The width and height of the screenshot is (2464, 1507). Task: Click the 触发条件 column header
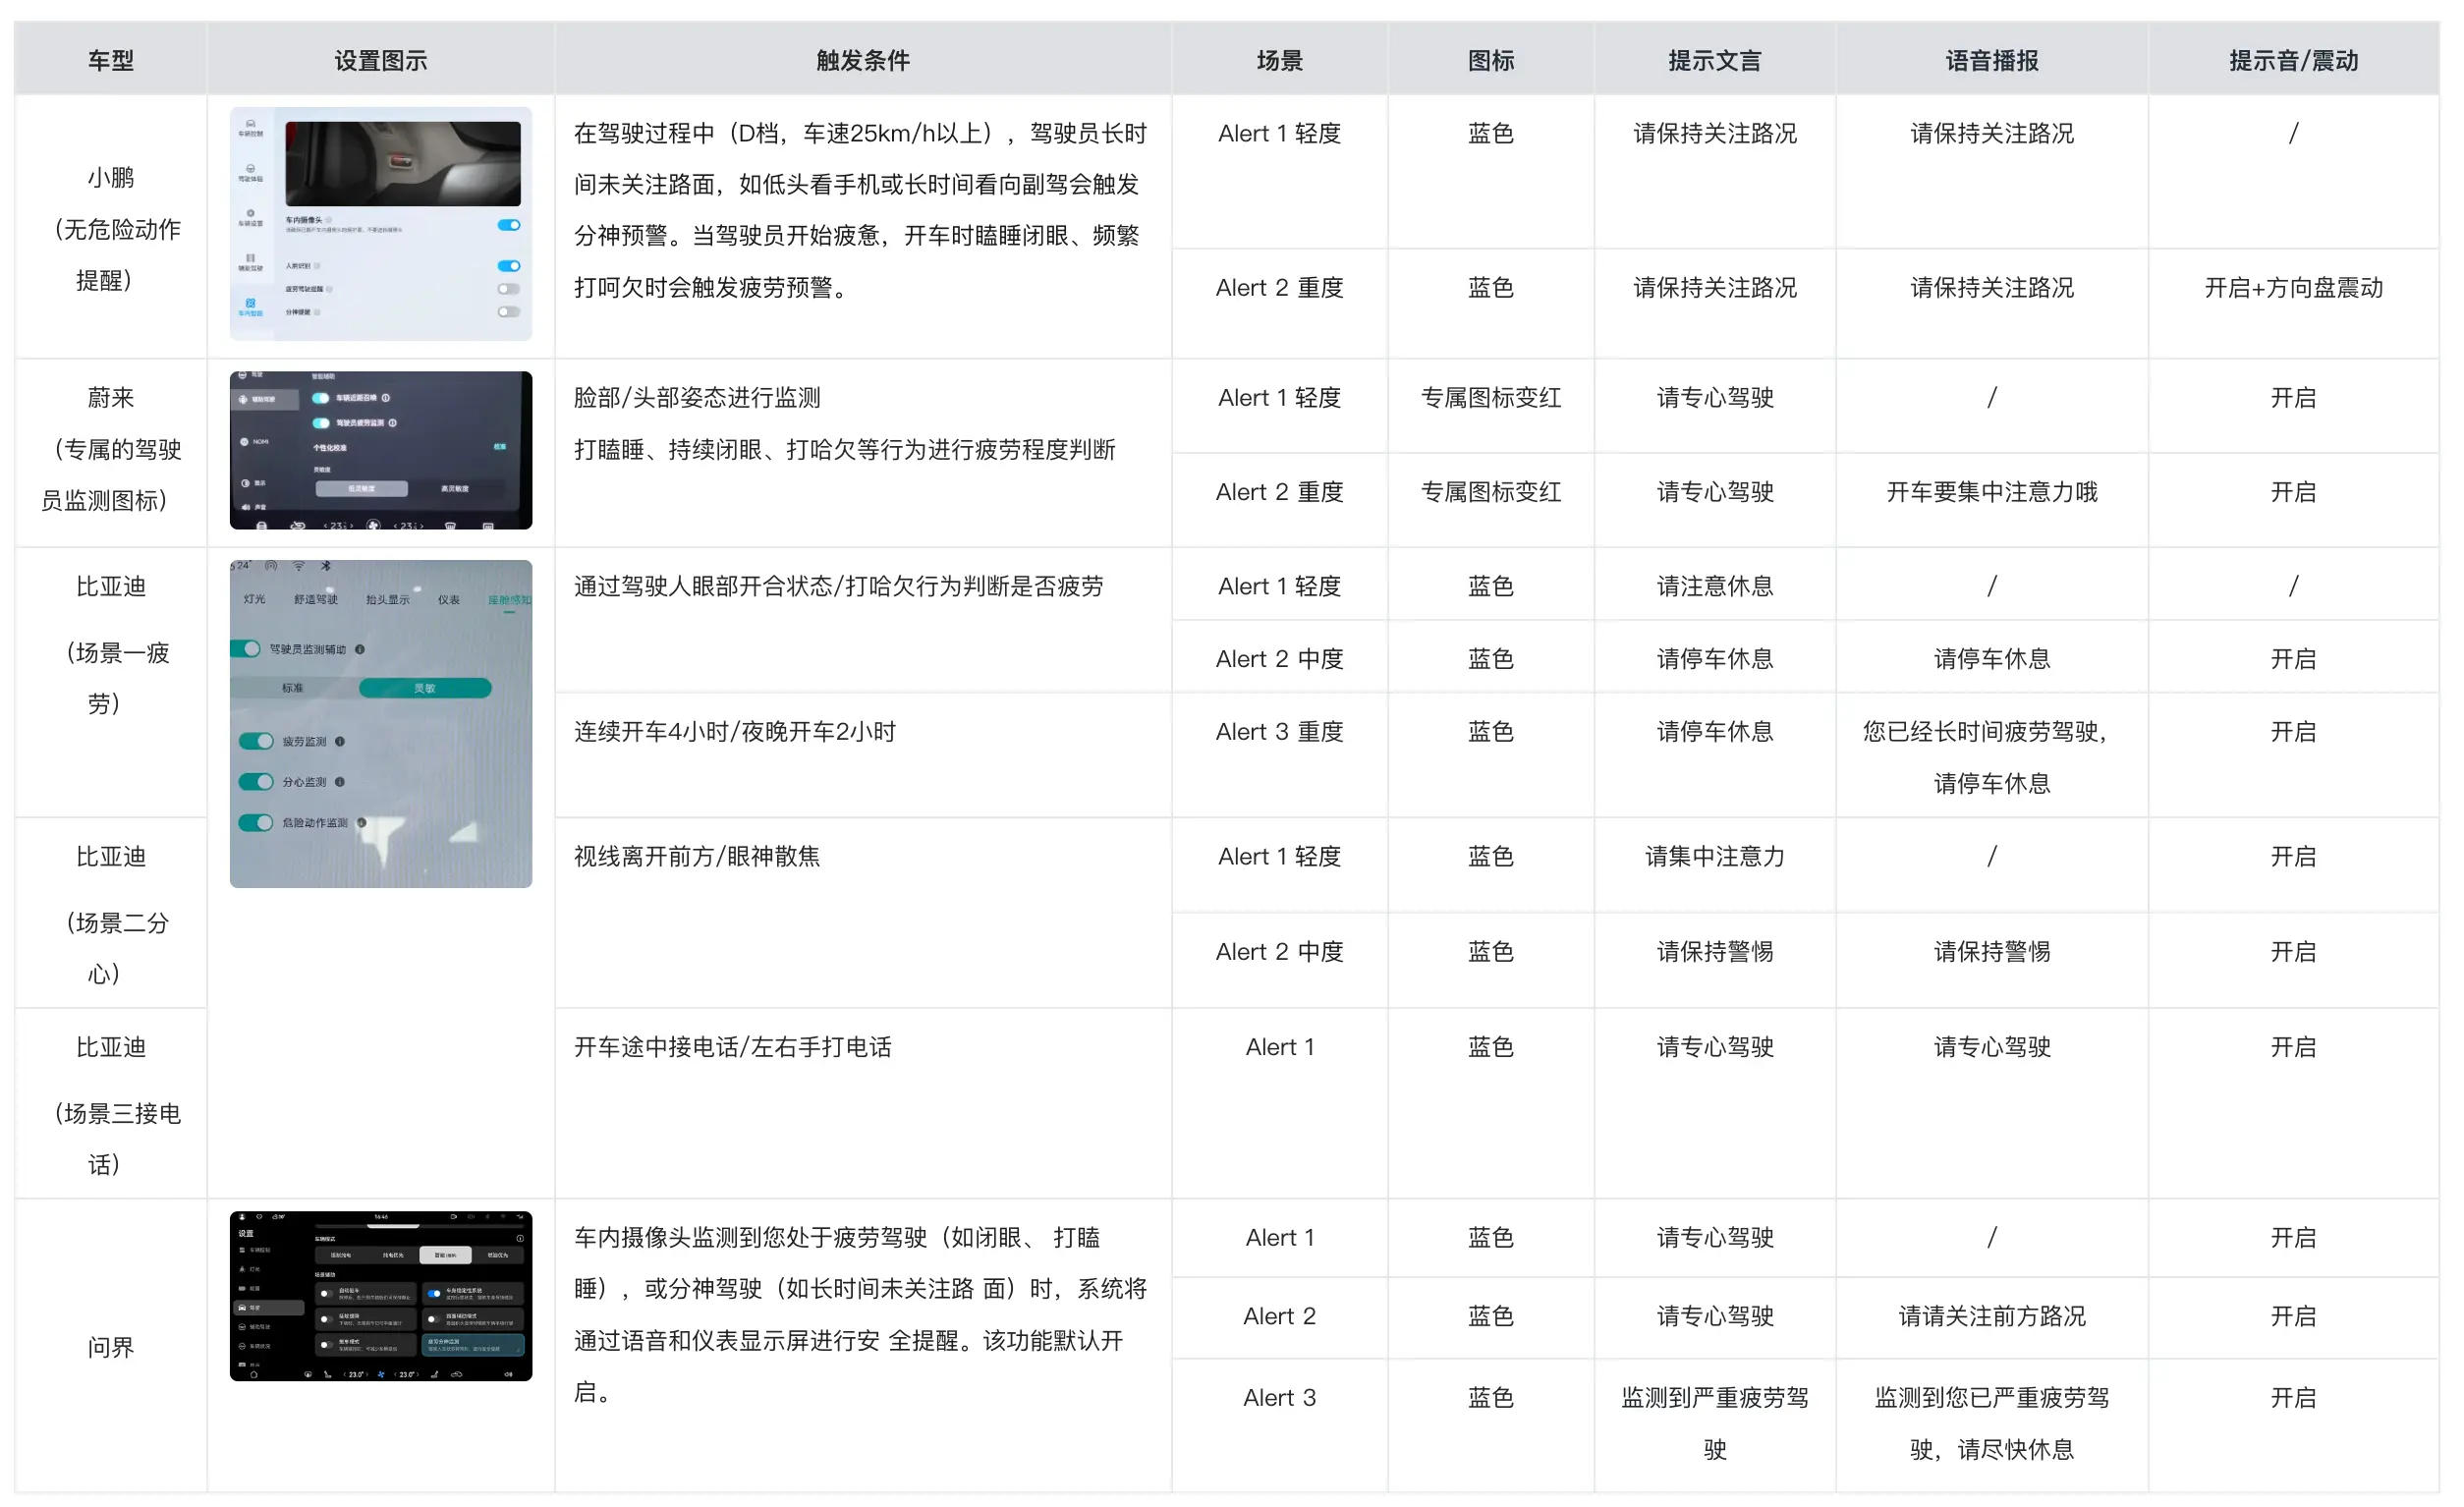862,60
